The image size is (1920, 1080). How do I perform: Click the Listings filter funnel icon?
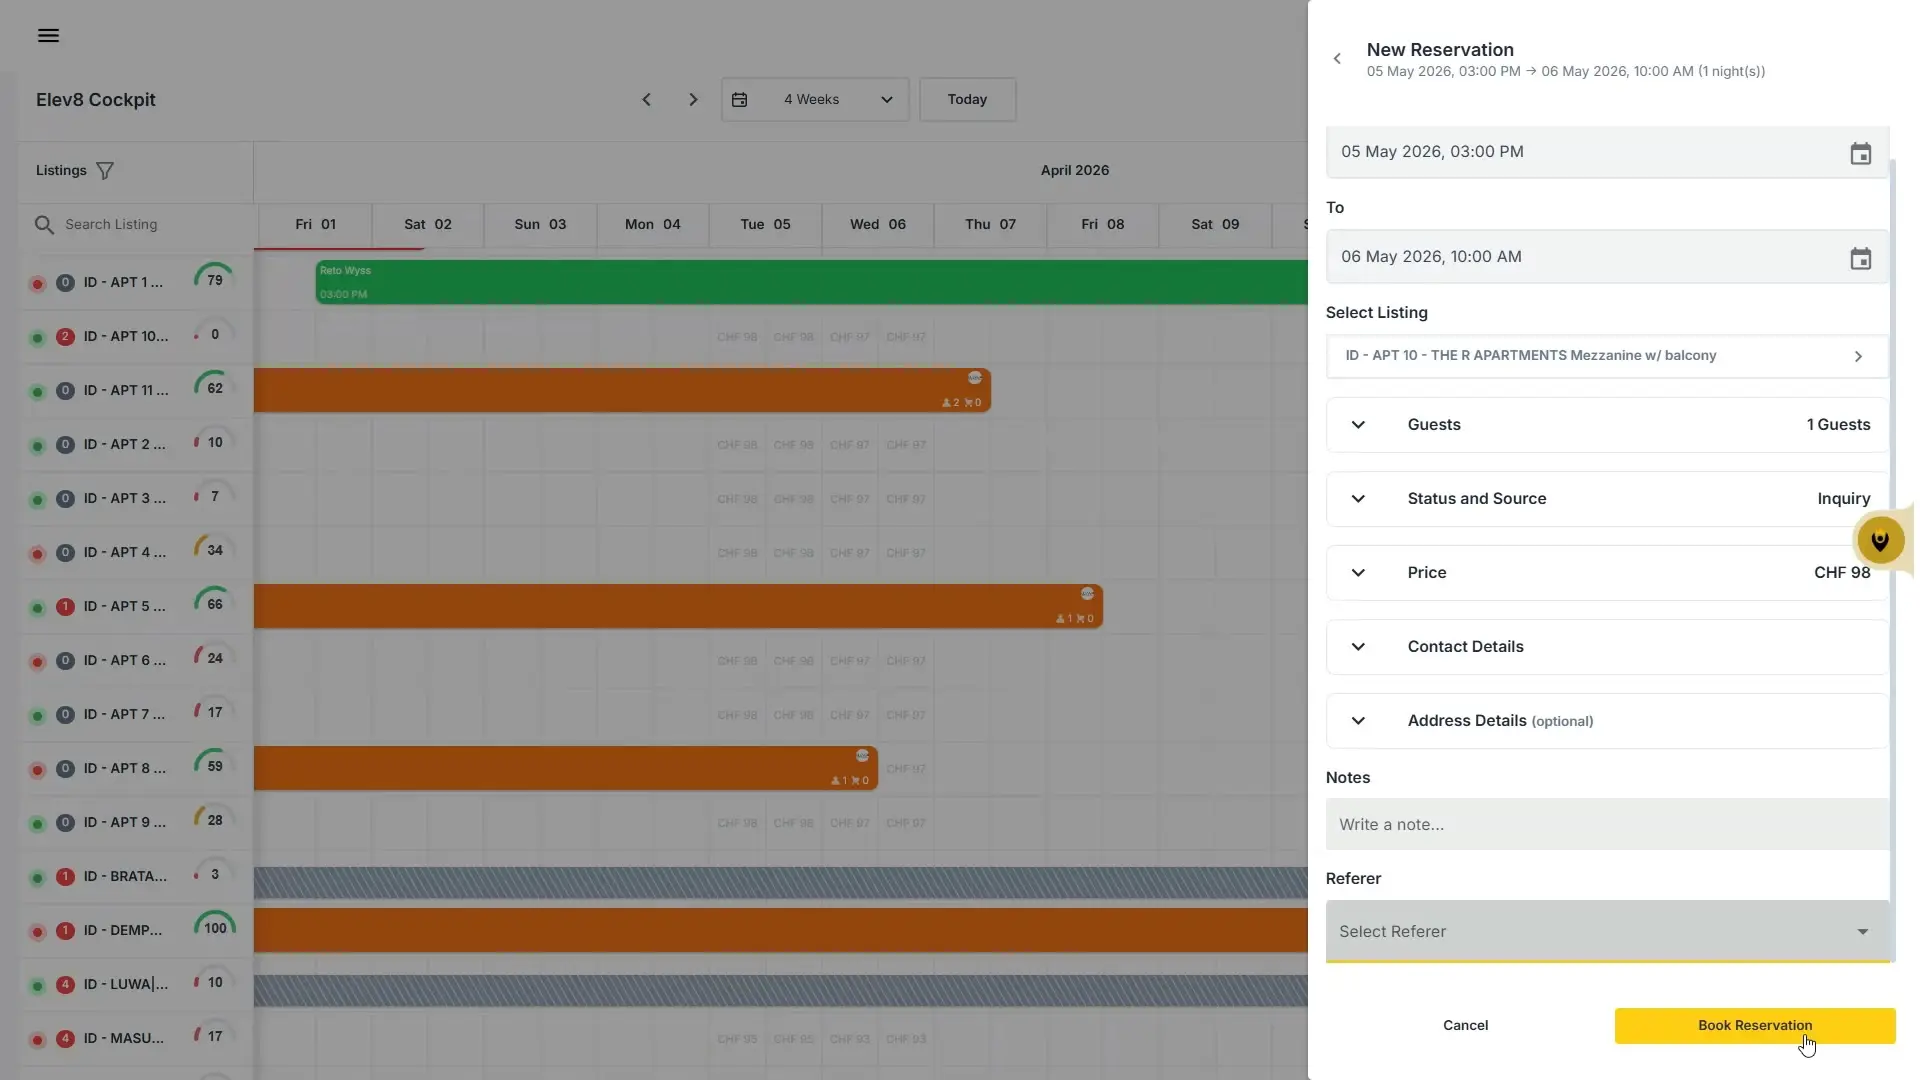pyautogui.click(x=105, y=171)
